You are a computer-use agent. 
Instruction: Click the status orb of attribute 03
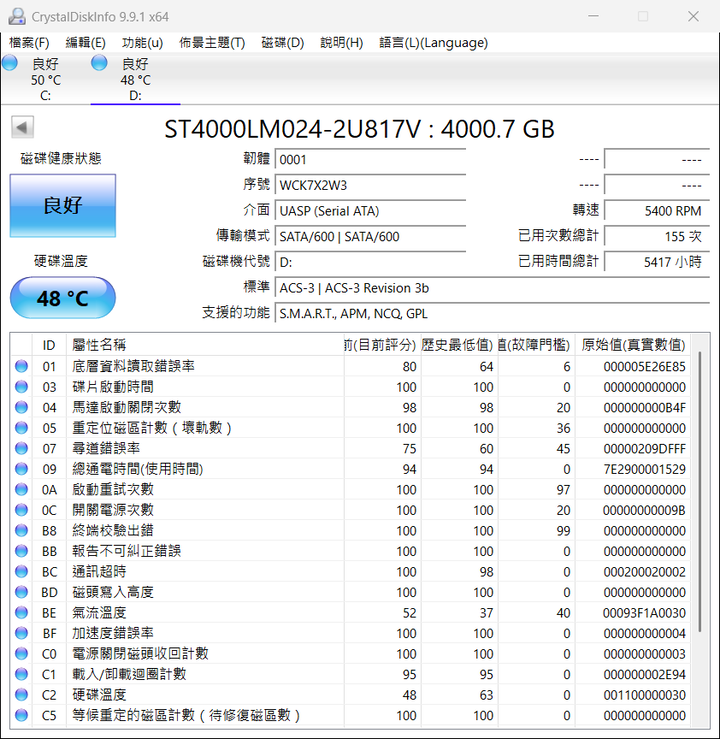[21, 387]
